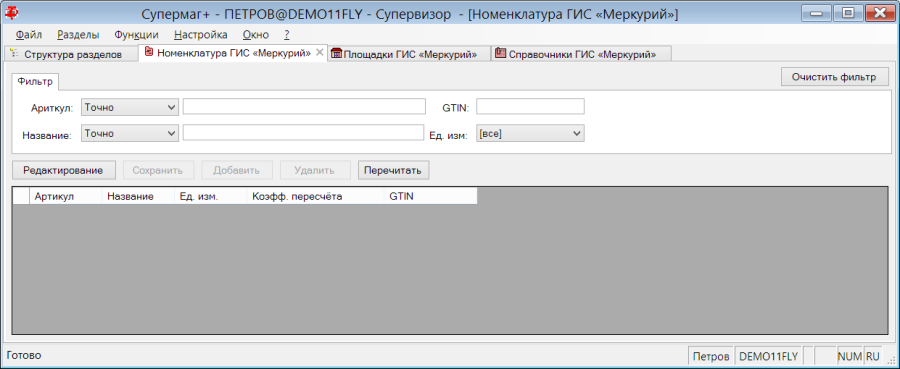Screen dimensions: 900x369
Task: Click the Площадки ГИС «Меркурий» tab icon
Action: pyautogui.click(x=337, y=54)
